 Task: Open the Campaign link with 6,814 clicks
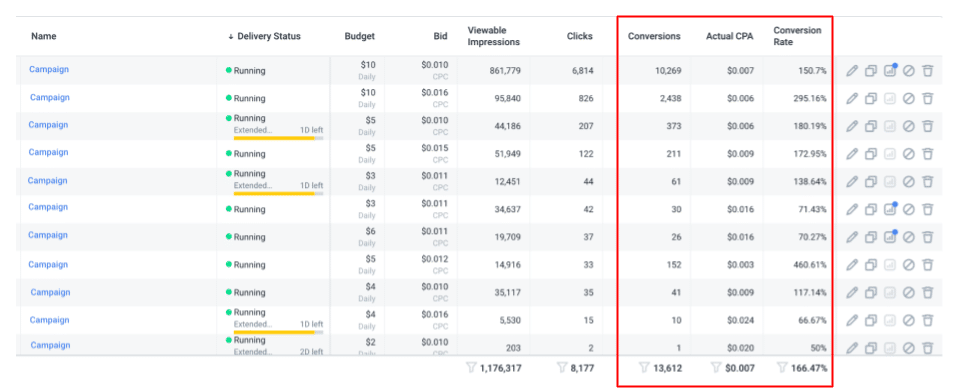[49, 69]
